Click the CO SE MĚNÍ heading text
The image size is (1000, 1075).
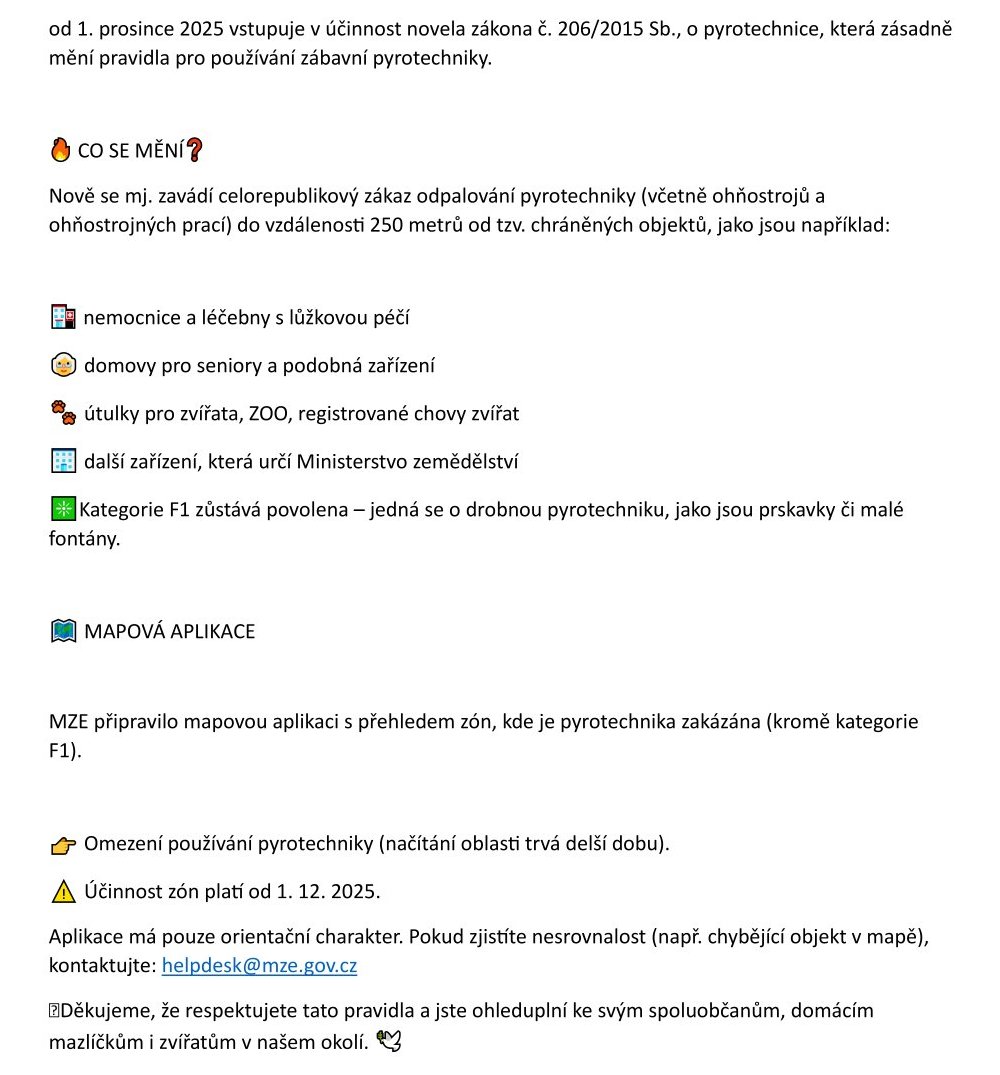click(x=130, y=151)
